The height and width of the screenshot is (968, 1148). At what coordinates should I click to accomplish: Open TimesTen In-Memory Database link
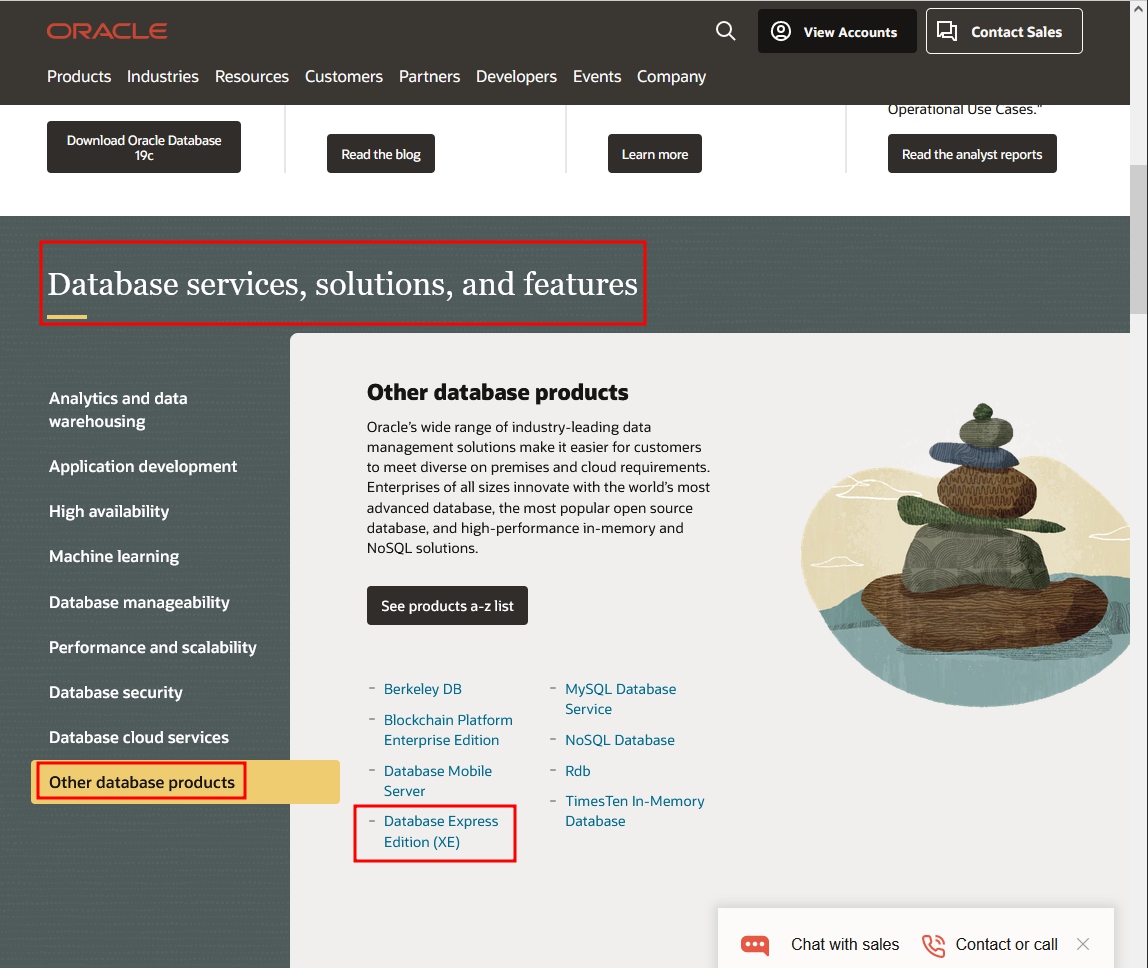pyautogui.click(x=634, y=811)
